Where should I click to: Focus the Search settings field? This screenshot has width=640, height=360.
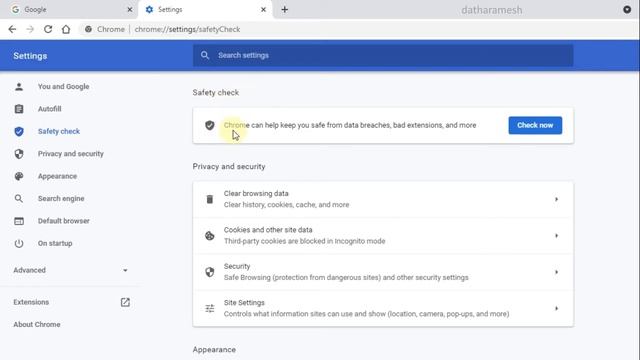click(383, 55)
